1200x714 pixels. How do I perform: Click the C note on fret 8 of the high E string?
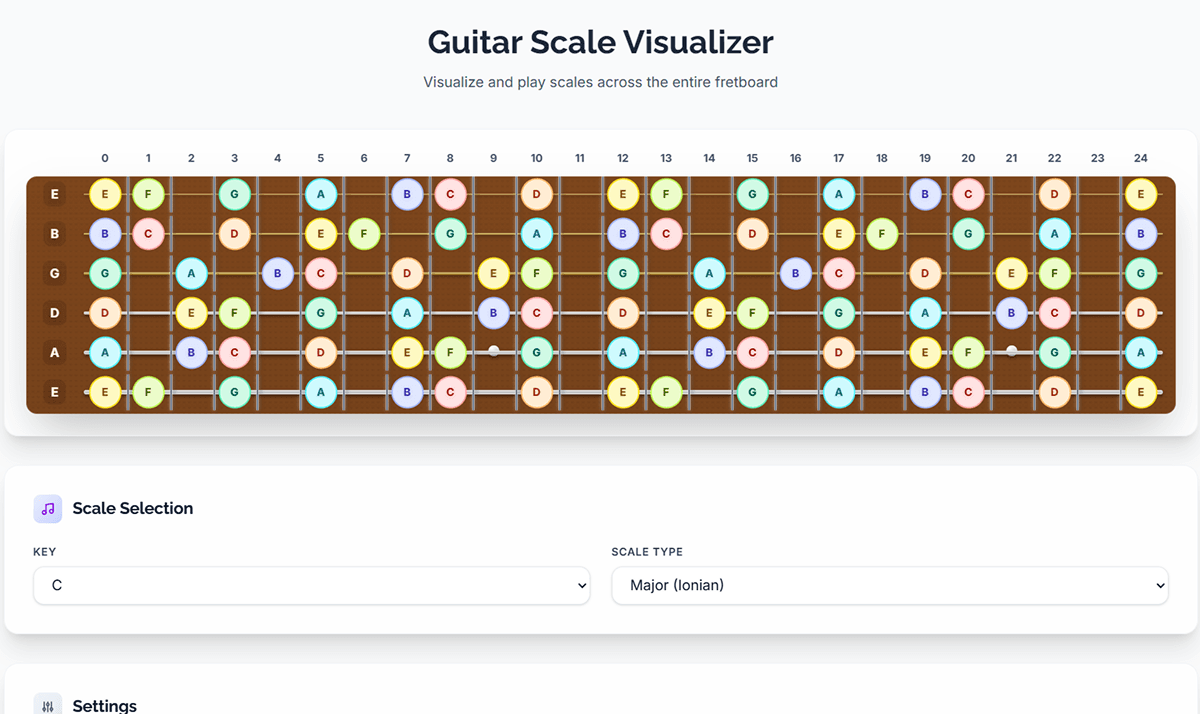[450, 194]
